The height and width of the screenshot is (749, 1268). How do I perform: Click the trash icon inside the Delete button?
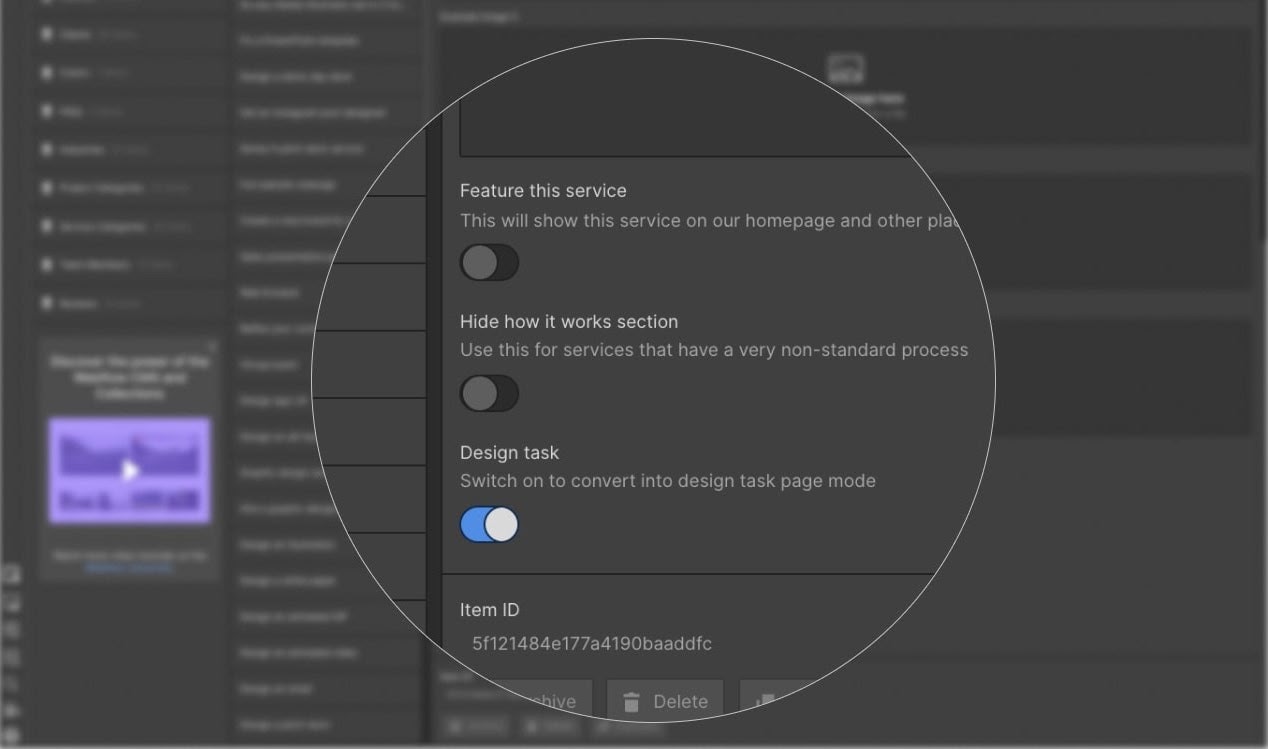633,701
